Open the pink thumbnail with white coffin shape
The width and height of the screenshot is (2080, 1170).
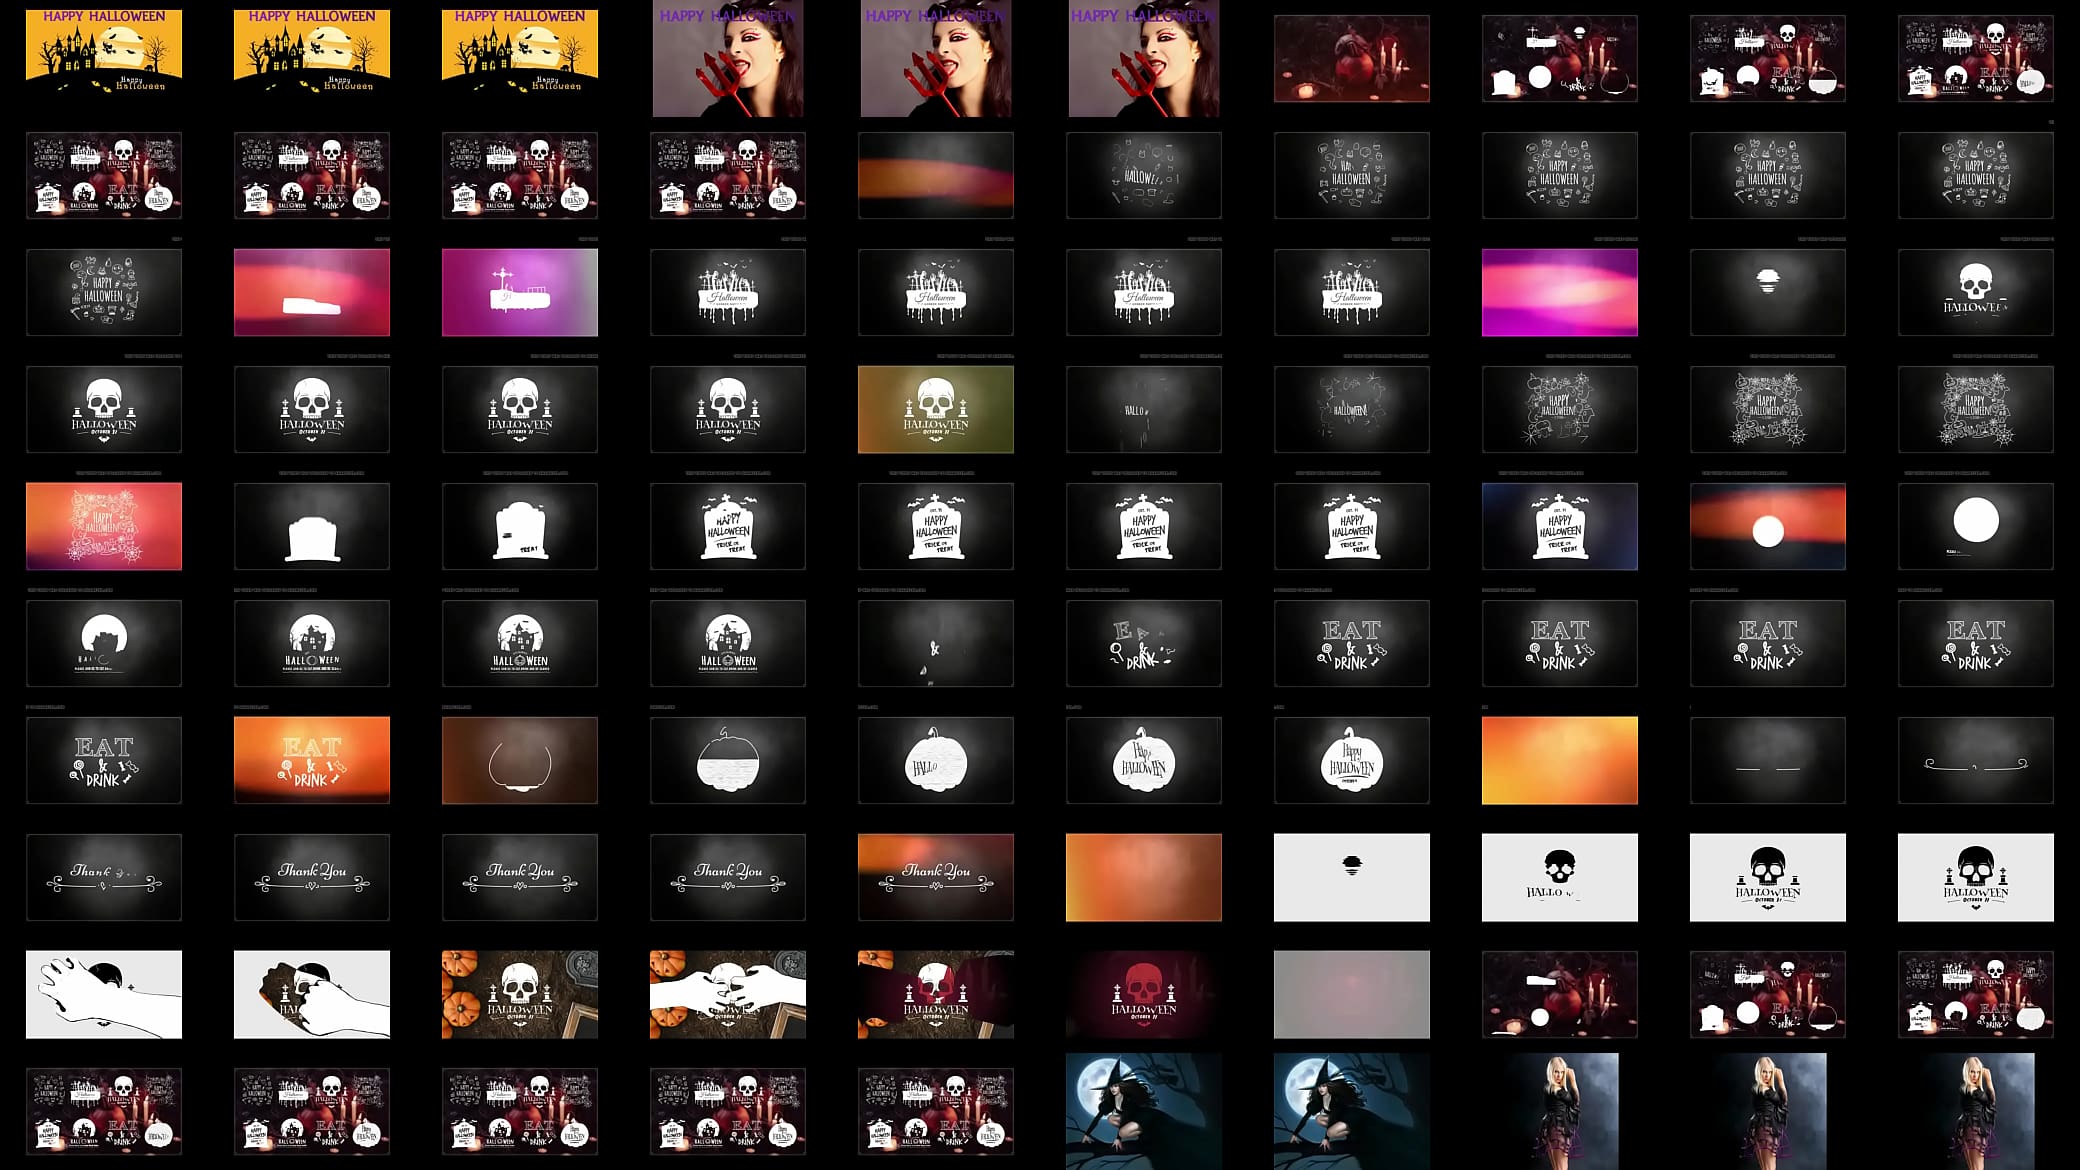[312, 292]
